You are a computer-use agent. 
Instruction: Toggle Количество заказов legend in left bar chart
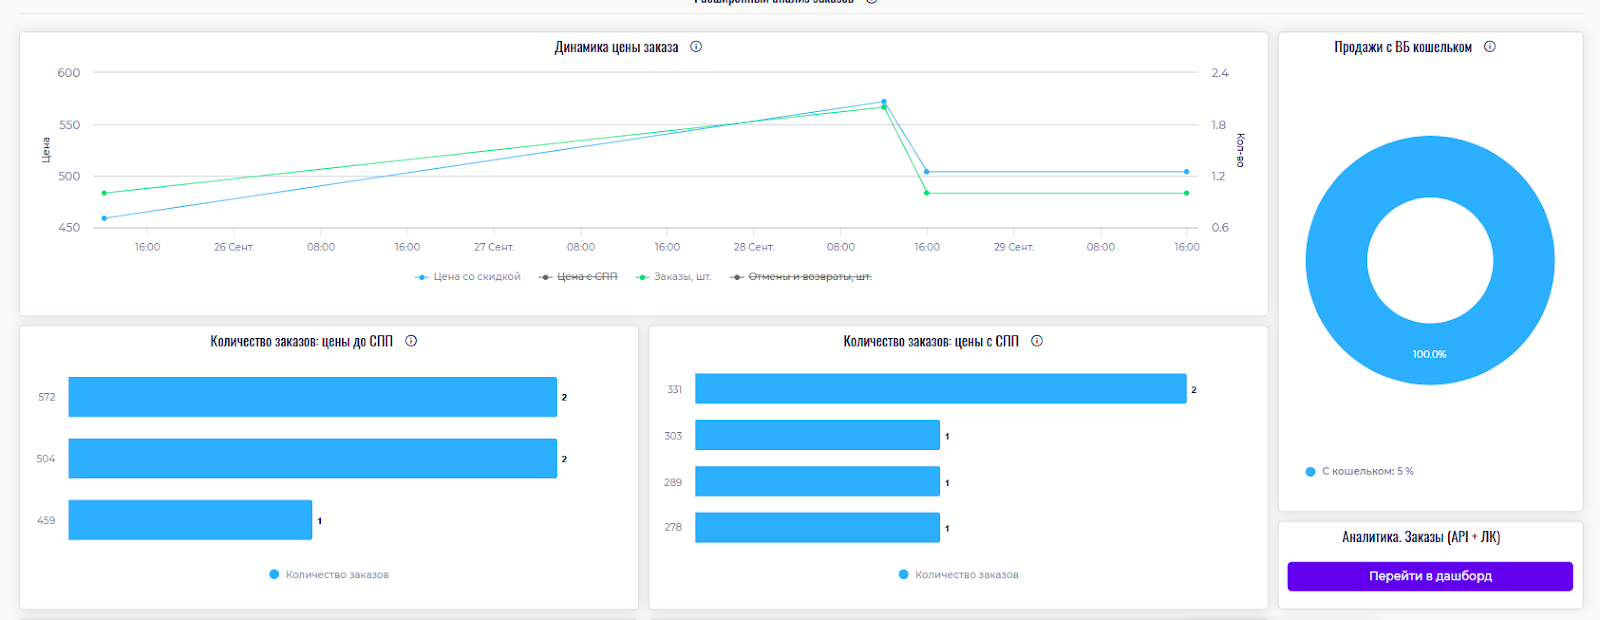point(329,575)
